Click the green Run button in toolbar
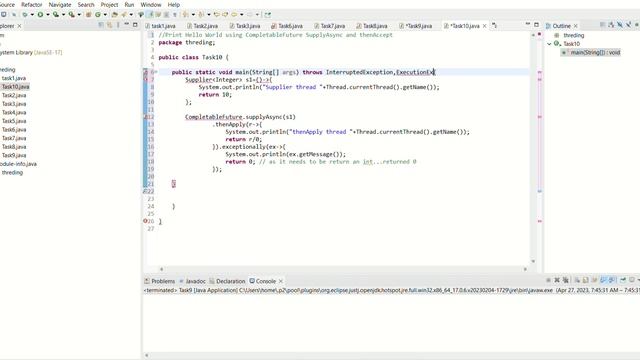640x360 pixels. point(40,15)
